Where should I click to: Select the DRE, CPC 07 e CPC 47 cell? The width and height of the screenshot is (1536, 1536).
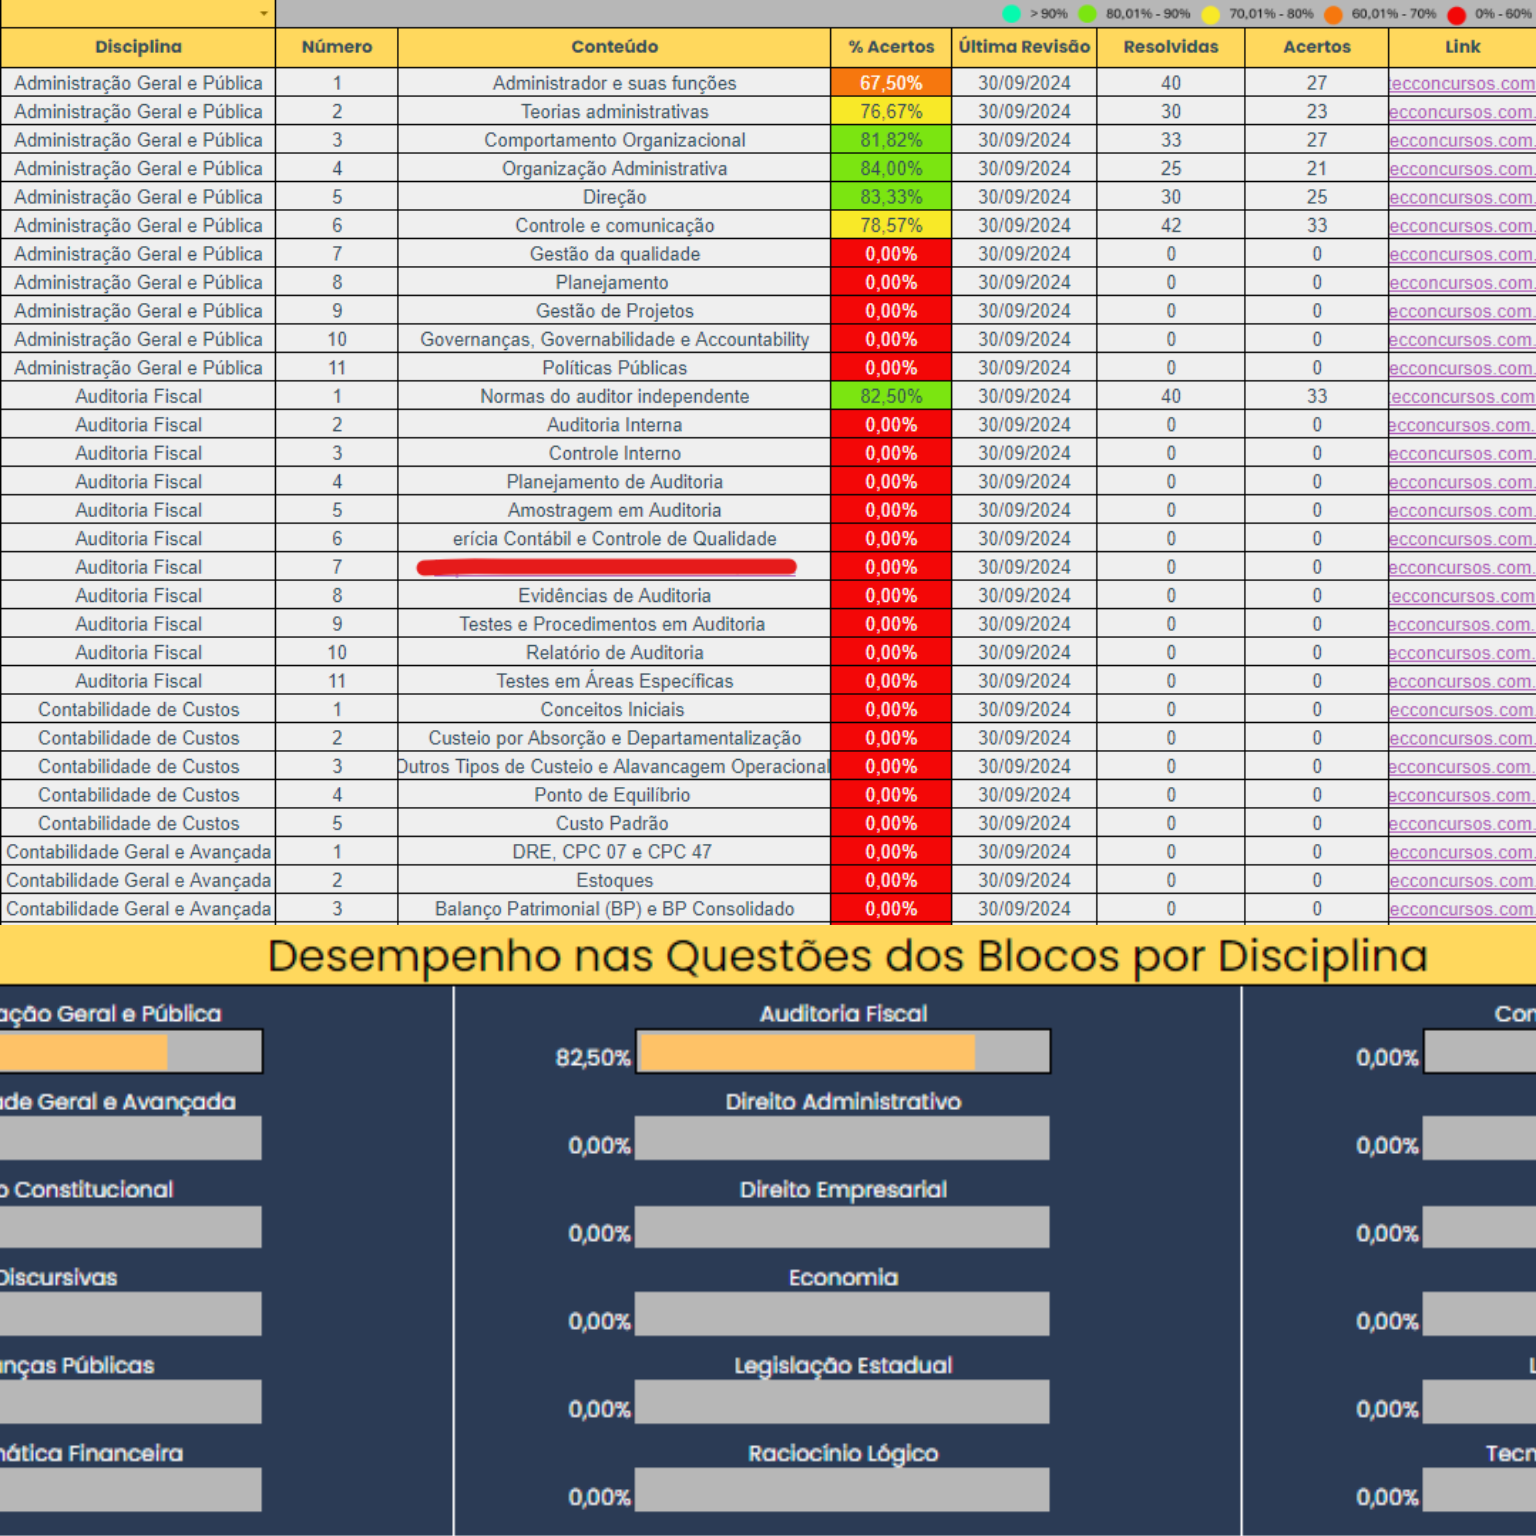pos(614,852)
